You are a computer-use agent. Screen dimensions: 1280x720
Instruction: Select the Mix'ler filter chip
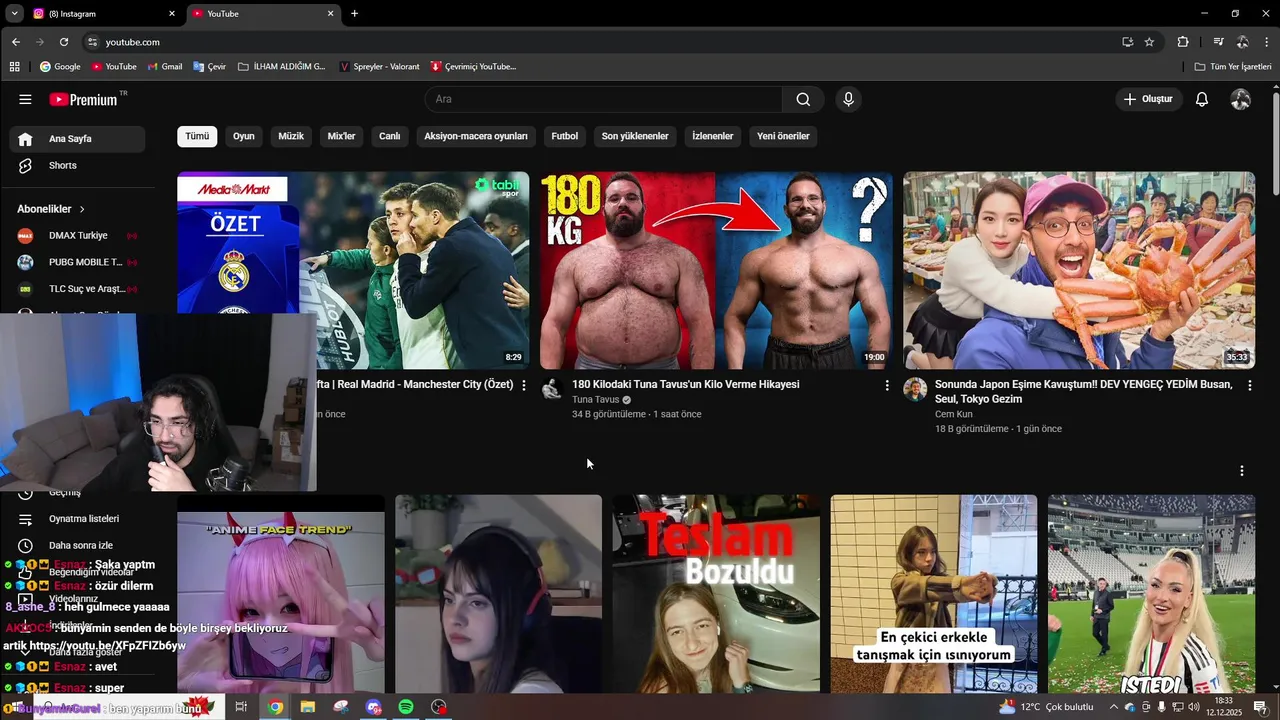pos(342,136)
